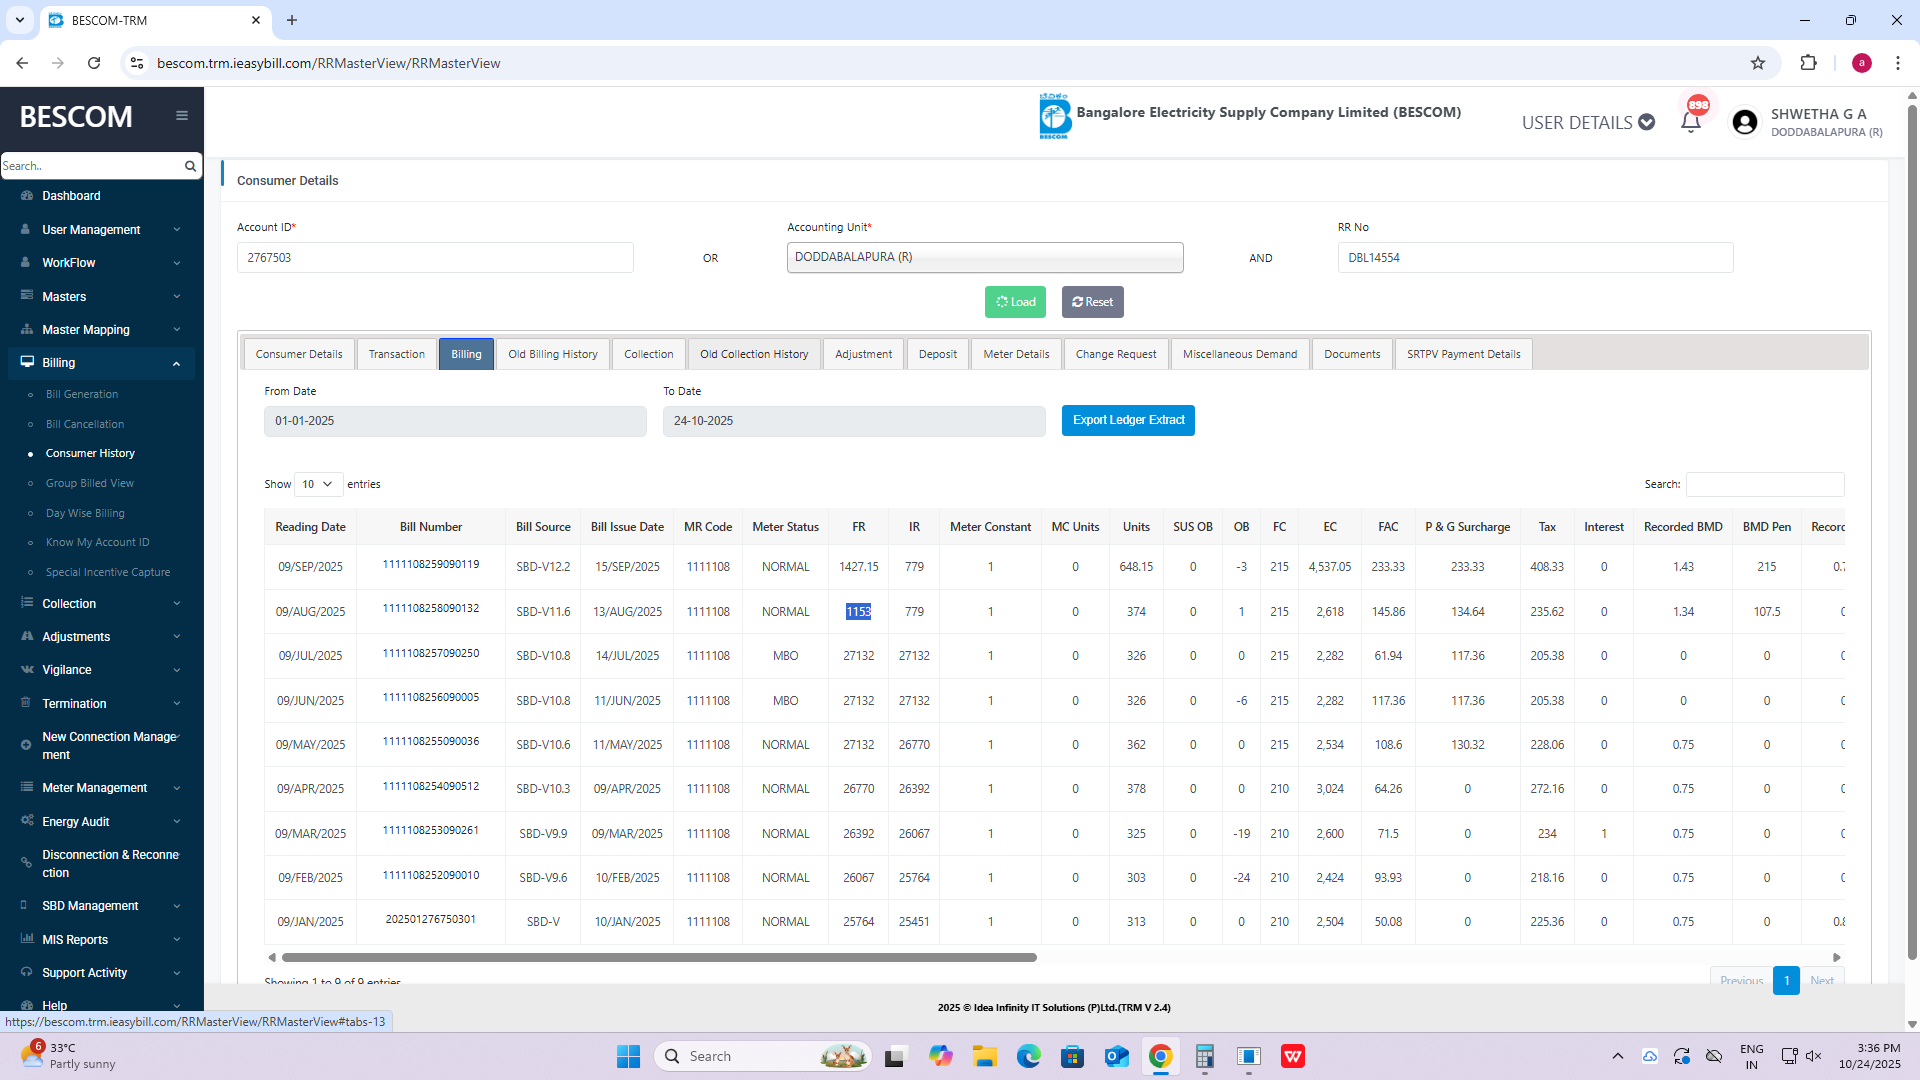Click the notification bell icon
The width and height of the screenshot is (1920, 1080).
click(1690, 122)
